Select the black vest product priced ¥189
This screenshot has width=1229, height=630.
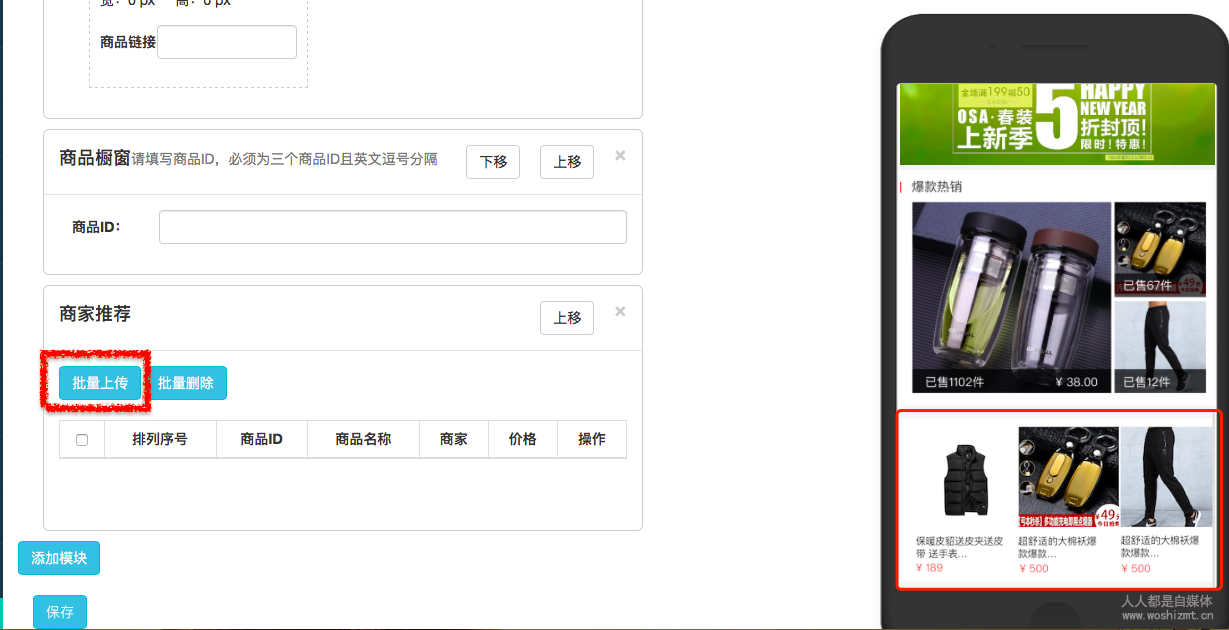[964, 478]
